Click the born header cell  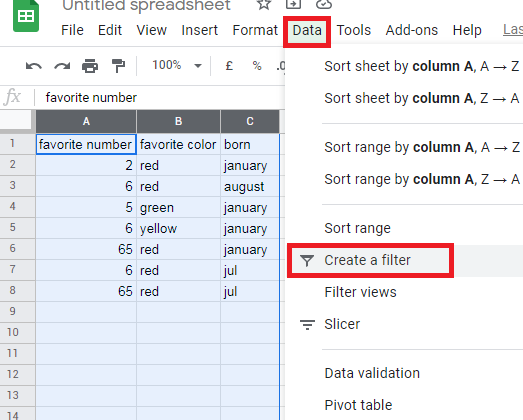tap(250, 144)
